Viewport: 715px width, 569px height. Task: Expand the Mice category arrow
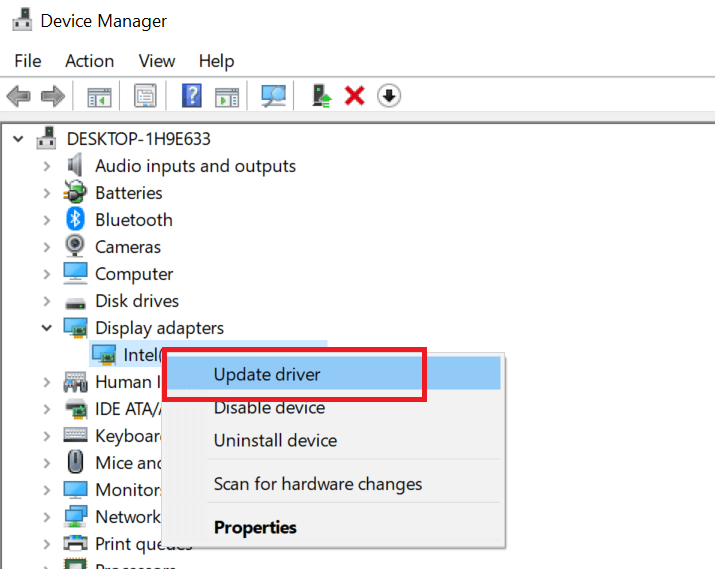[47, 463]
